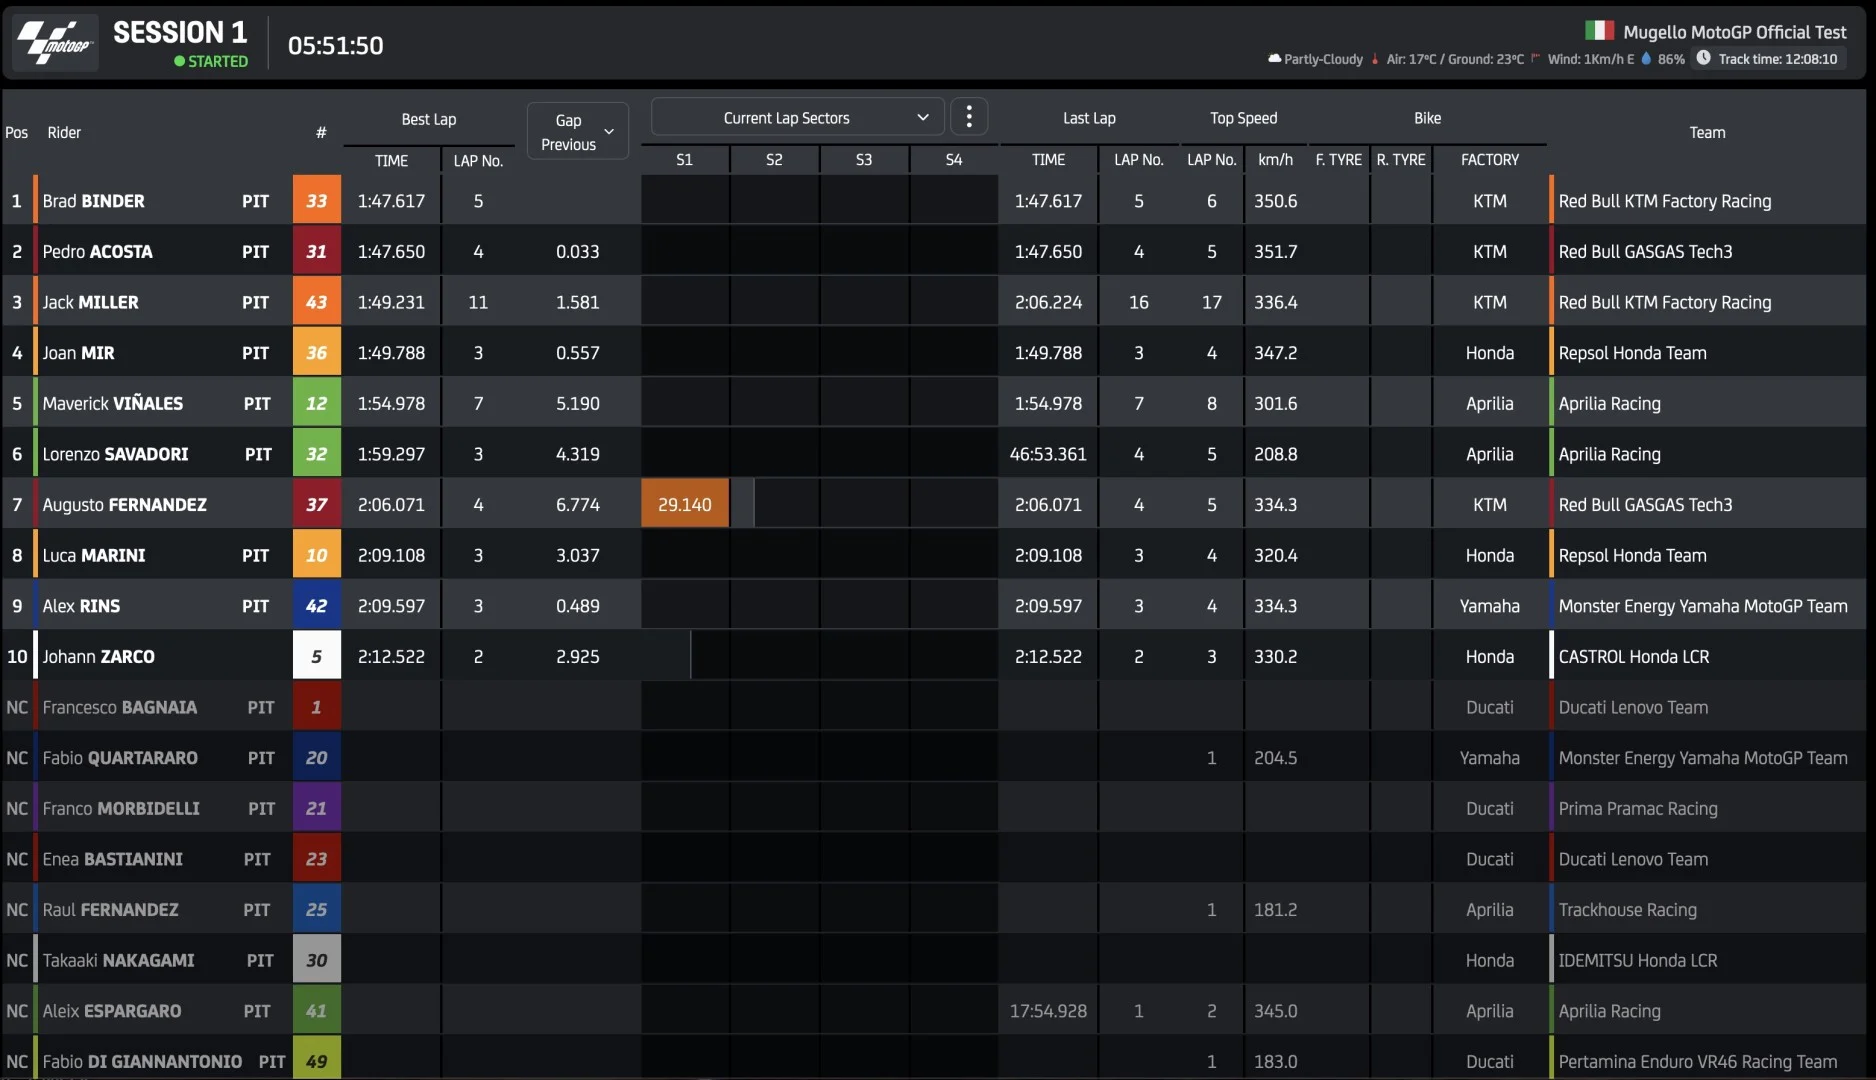Select rider Brad BINDER
1876x1080 pixels.
(x=94, y=201)
